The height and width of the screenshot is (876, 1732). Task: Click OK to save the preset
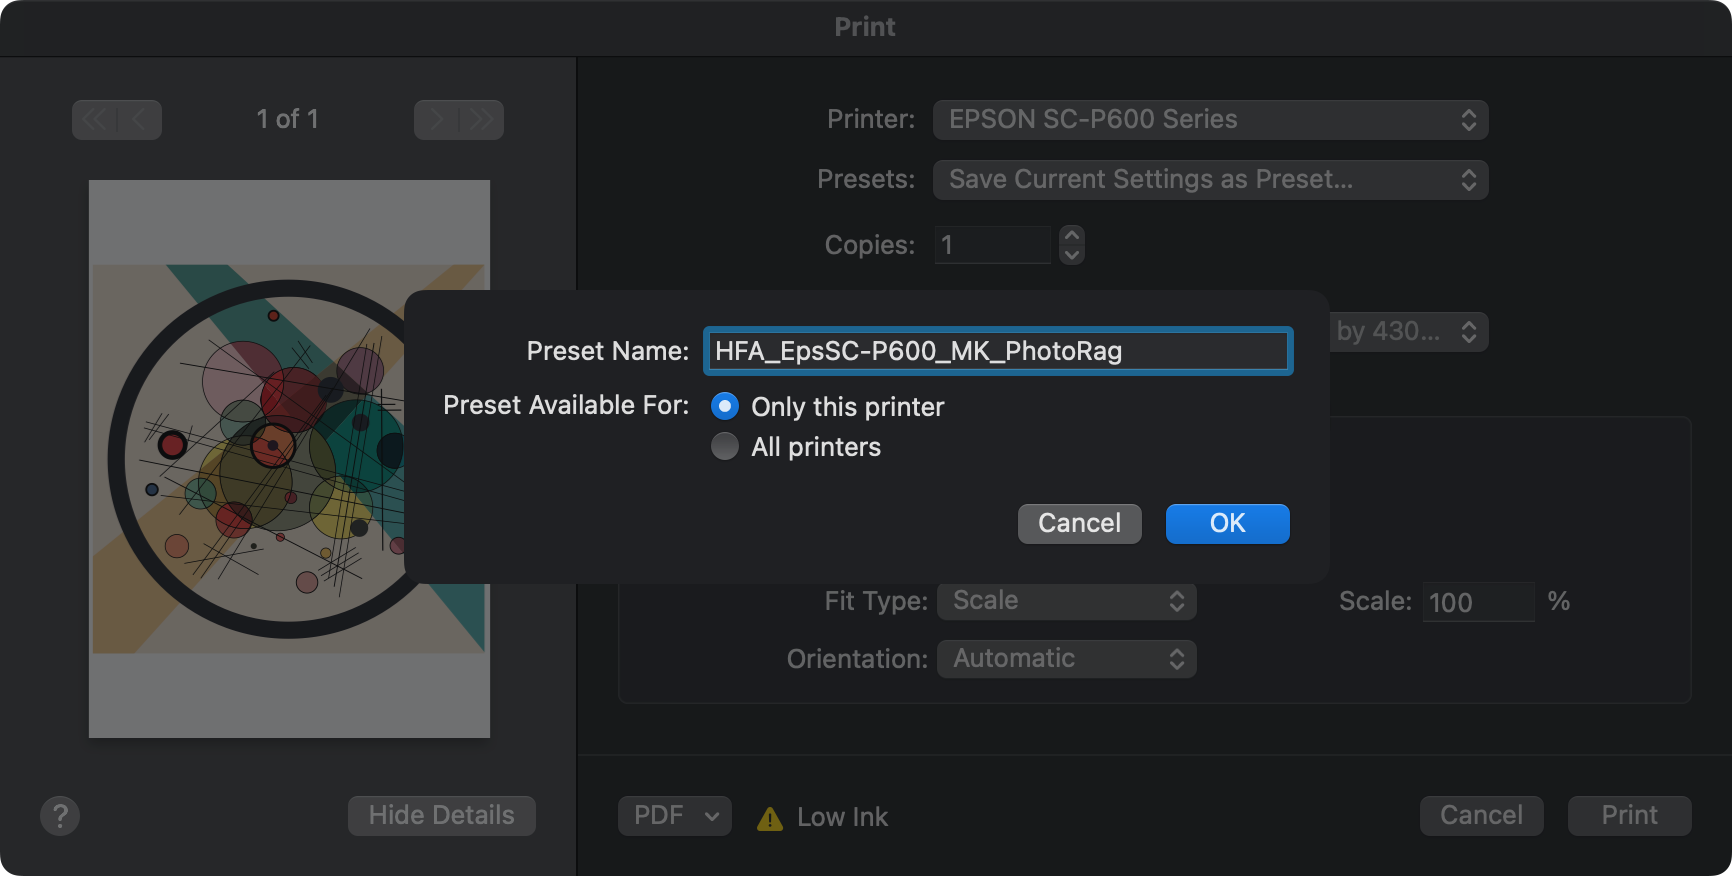pyautogui.click(x=1227, y=524)
